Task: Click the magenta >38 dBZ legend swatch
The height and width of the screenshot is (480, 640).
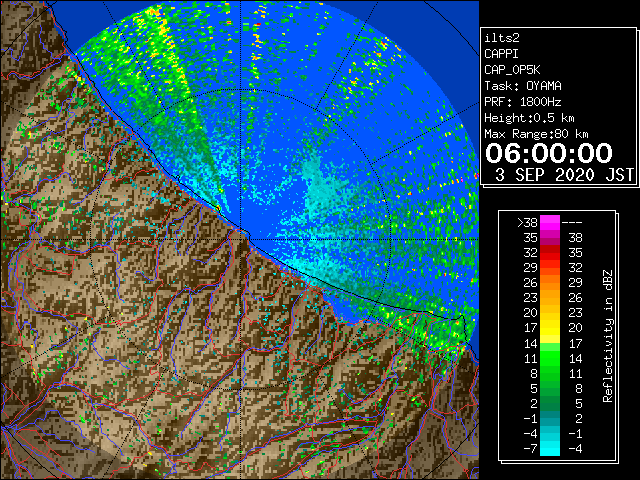Action: (550, 222)
